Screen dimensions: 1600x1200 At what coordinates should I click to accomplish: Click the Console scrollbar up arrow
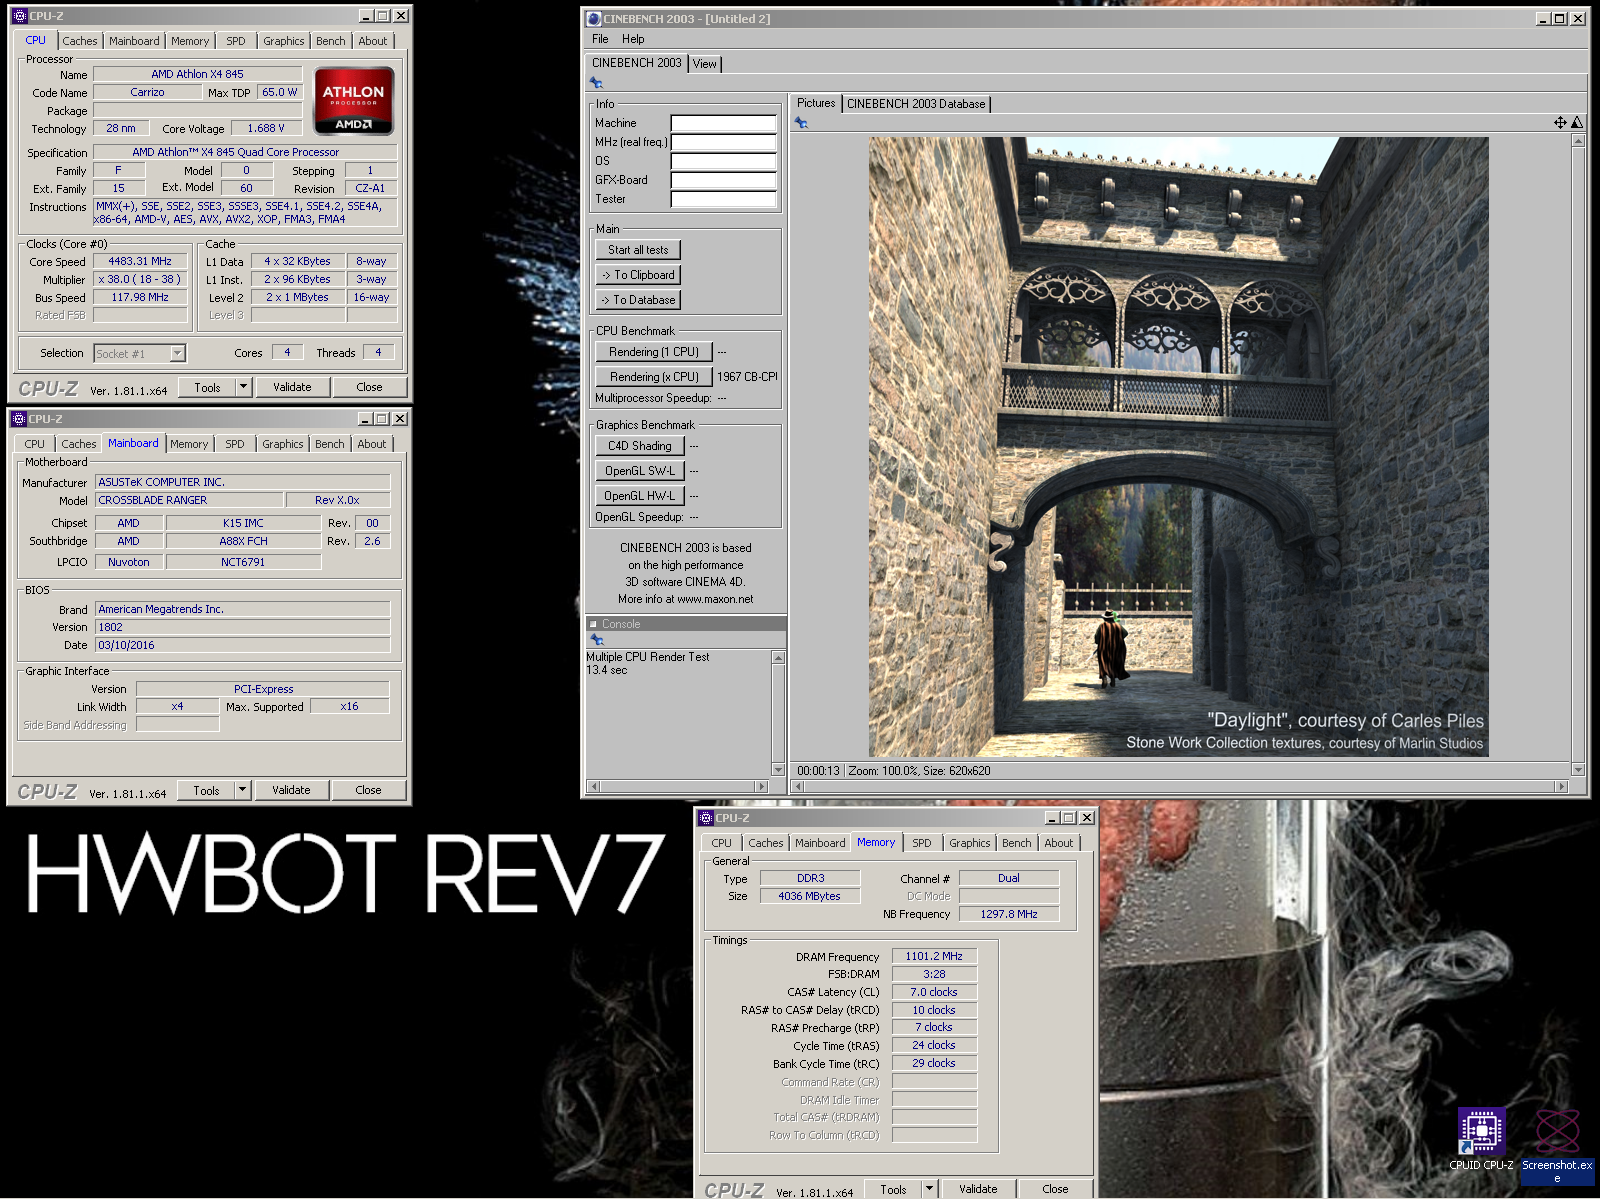778,657
